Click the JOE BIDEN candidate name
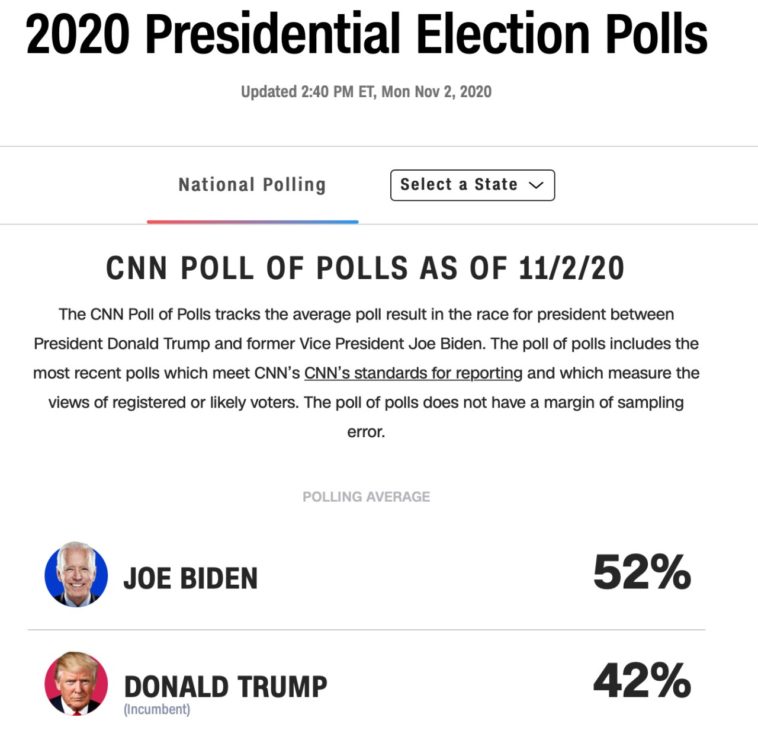758x740 pixels. [x=190, y=578]
